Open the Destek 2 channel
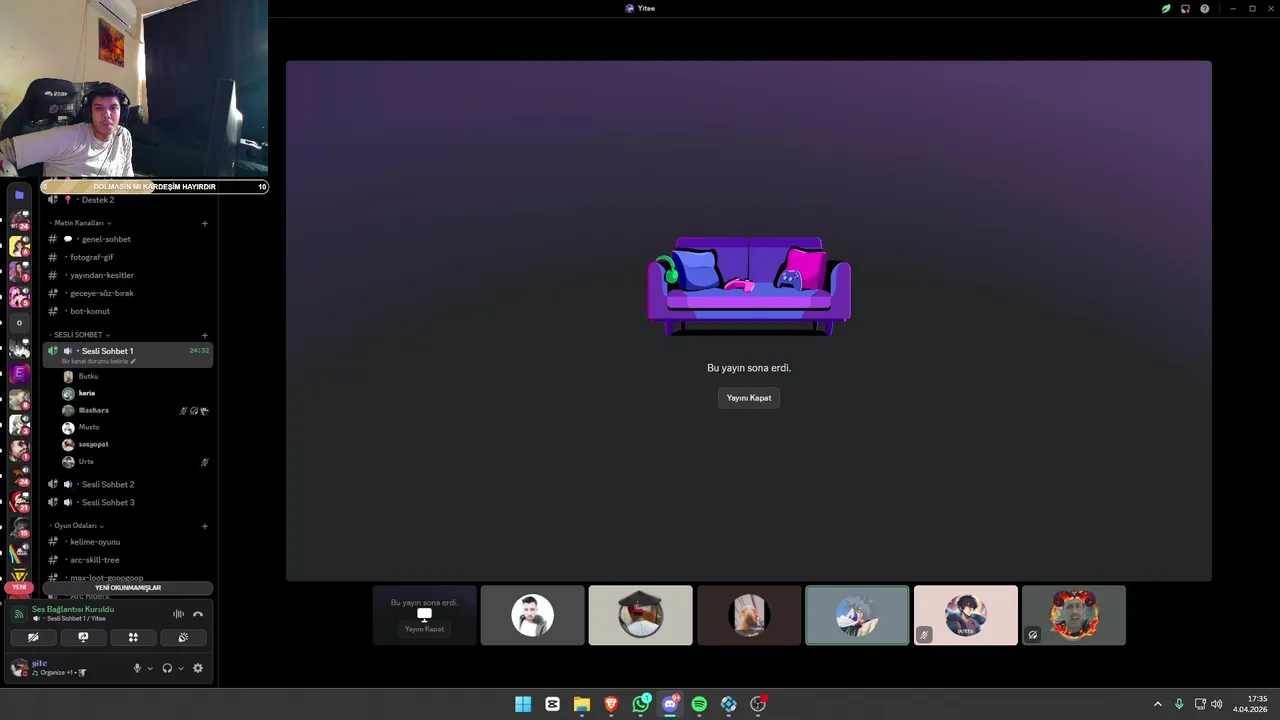Viewport: 1280px width, 720px height. pyautogui.click(x=128, y=200)
